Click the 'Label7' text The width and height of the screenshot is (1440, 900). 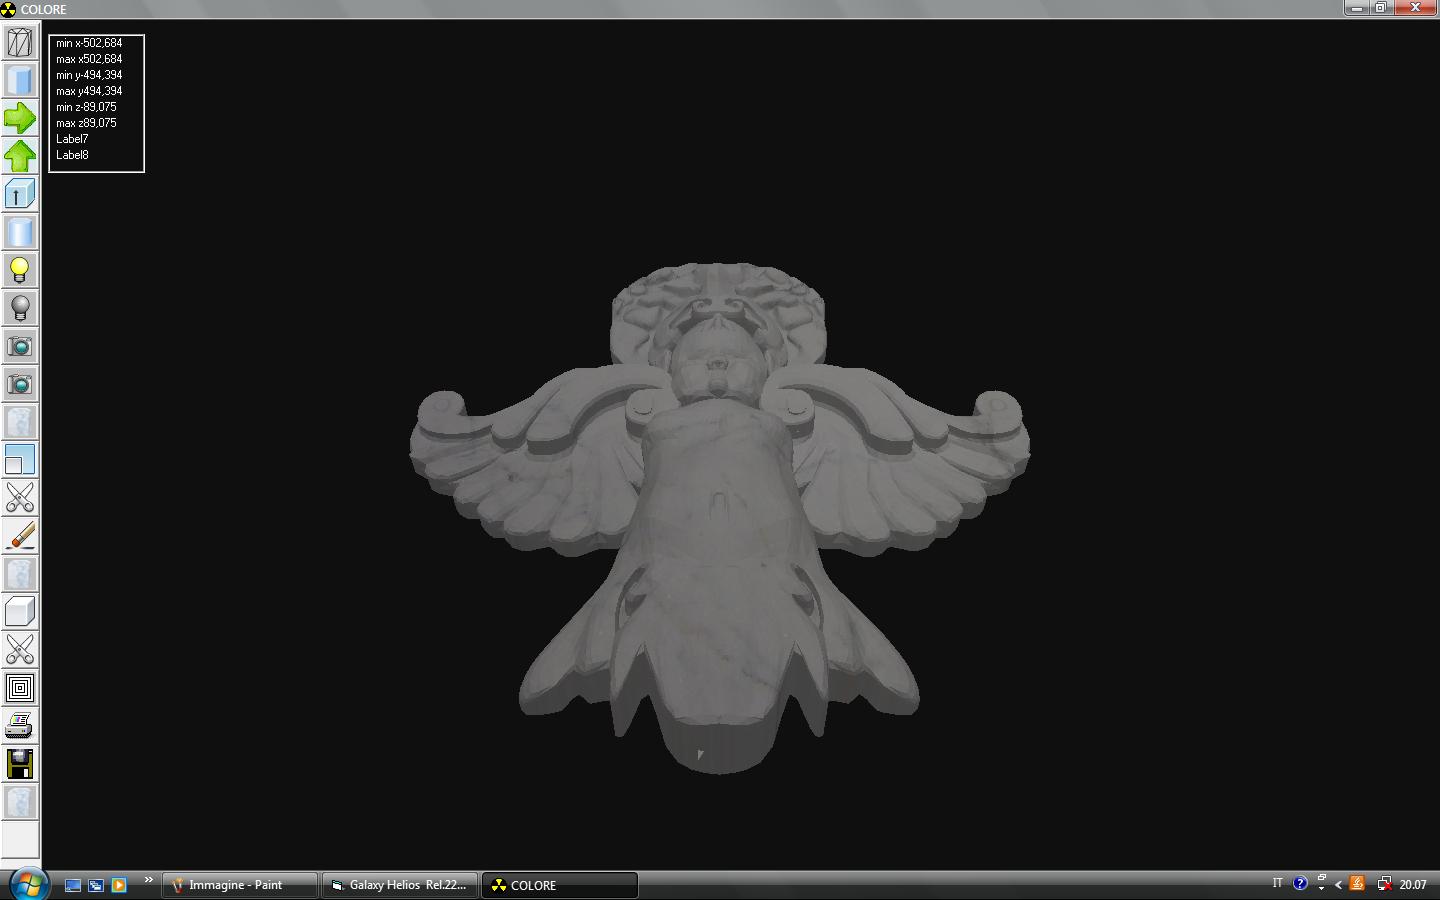72,139
